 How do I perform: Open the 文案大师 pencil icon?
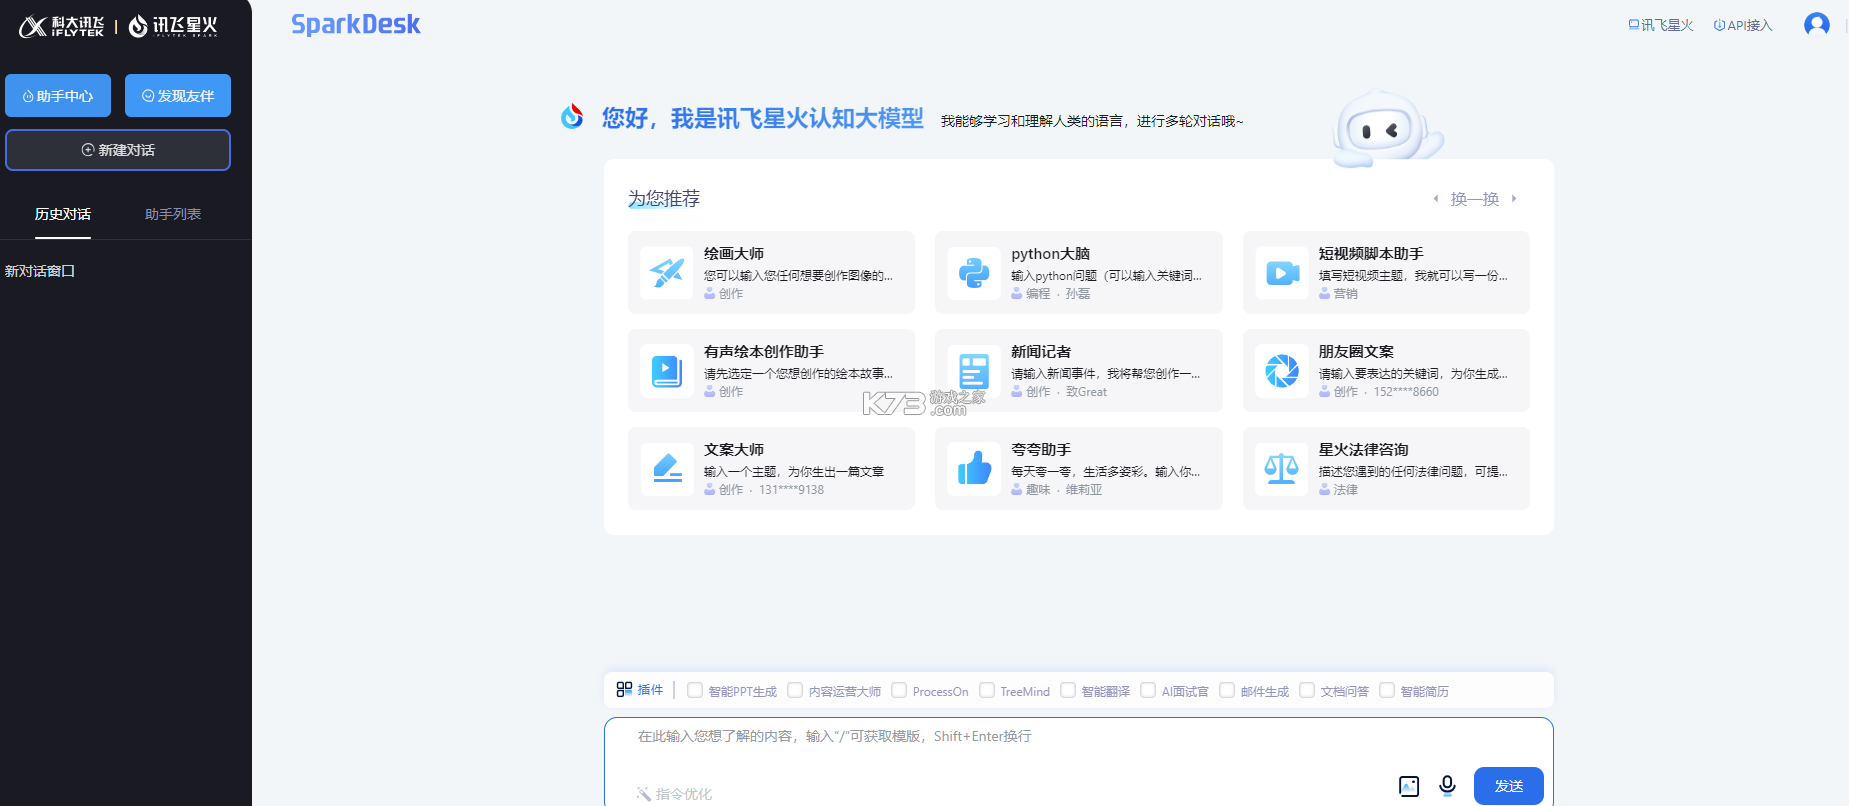pyautogui.click(x=667, y=469)
